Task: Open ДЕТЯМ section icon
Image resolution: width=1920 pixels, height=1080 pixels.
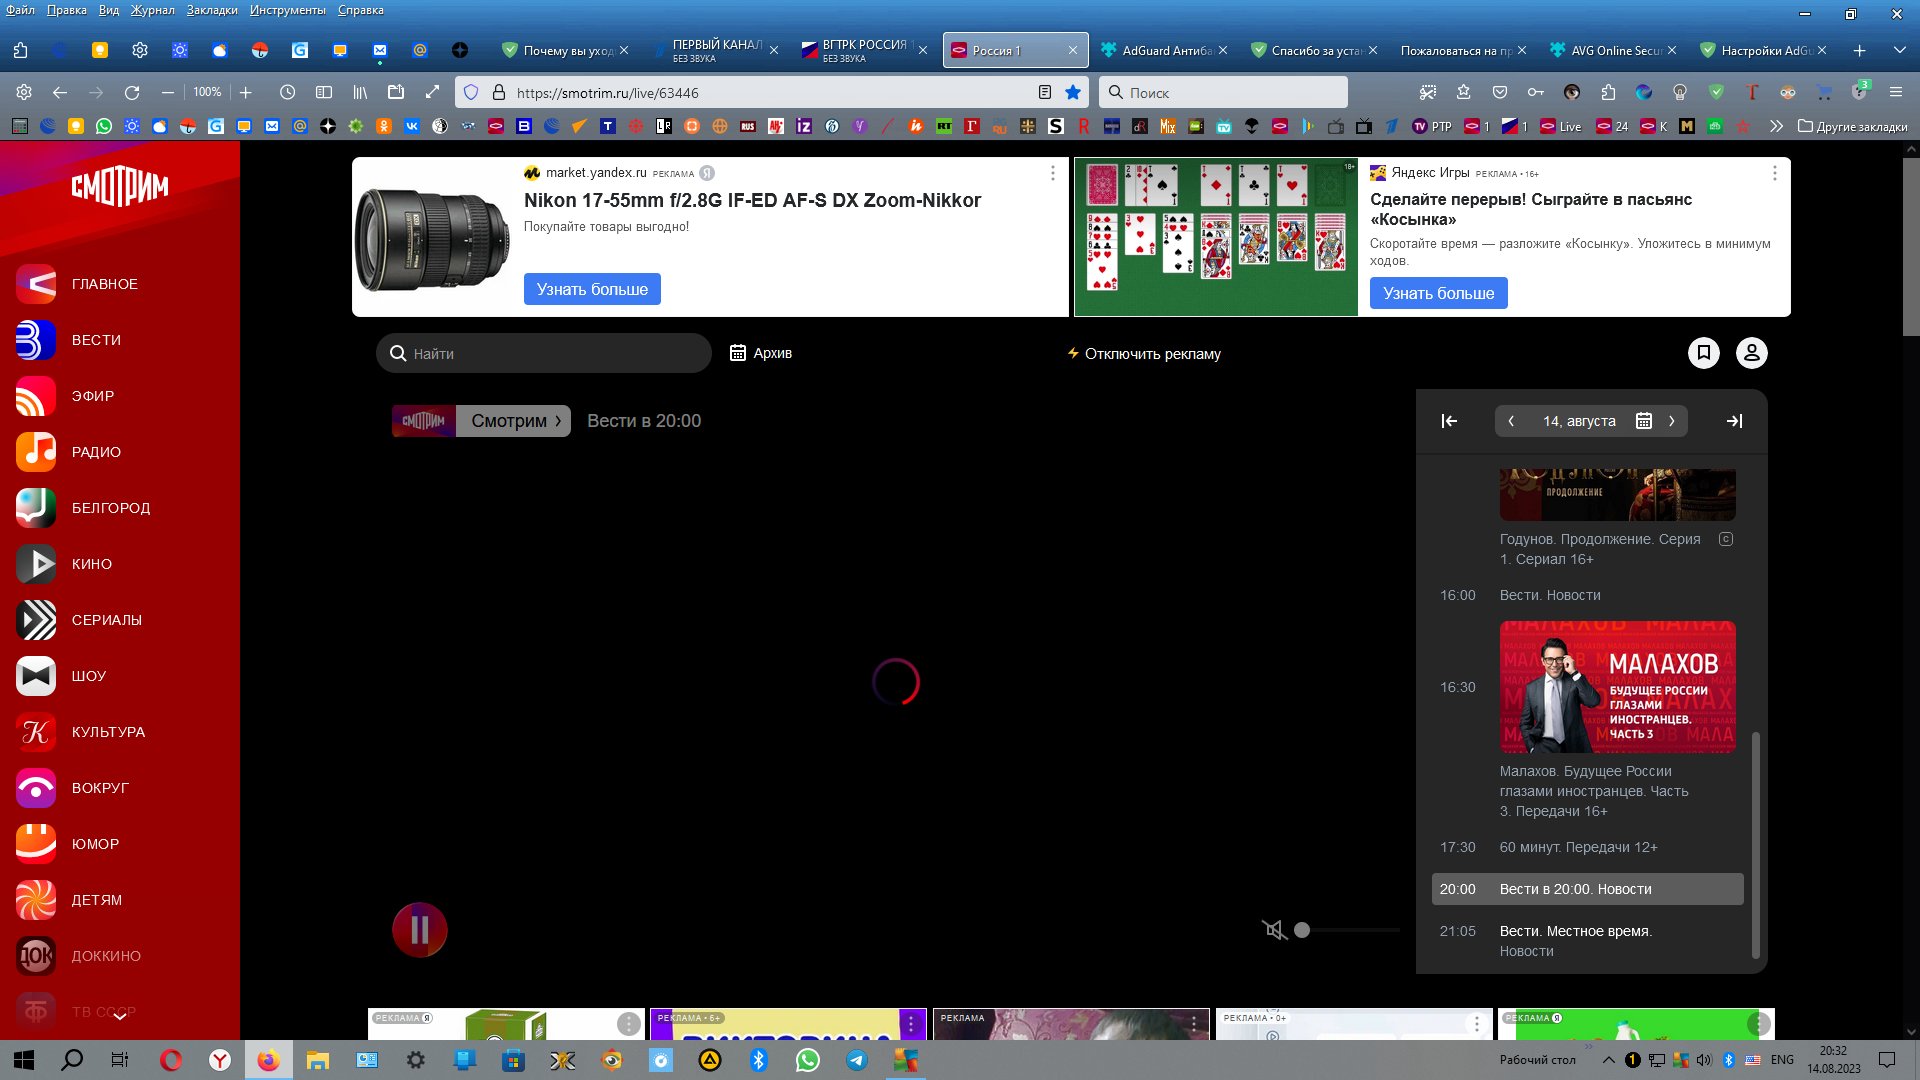Action: tap(35, 900)
